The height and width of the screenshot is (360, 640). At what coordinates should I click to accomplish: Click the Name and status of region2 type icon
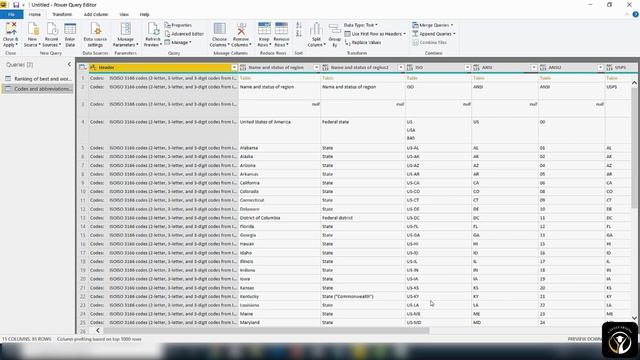325,67
